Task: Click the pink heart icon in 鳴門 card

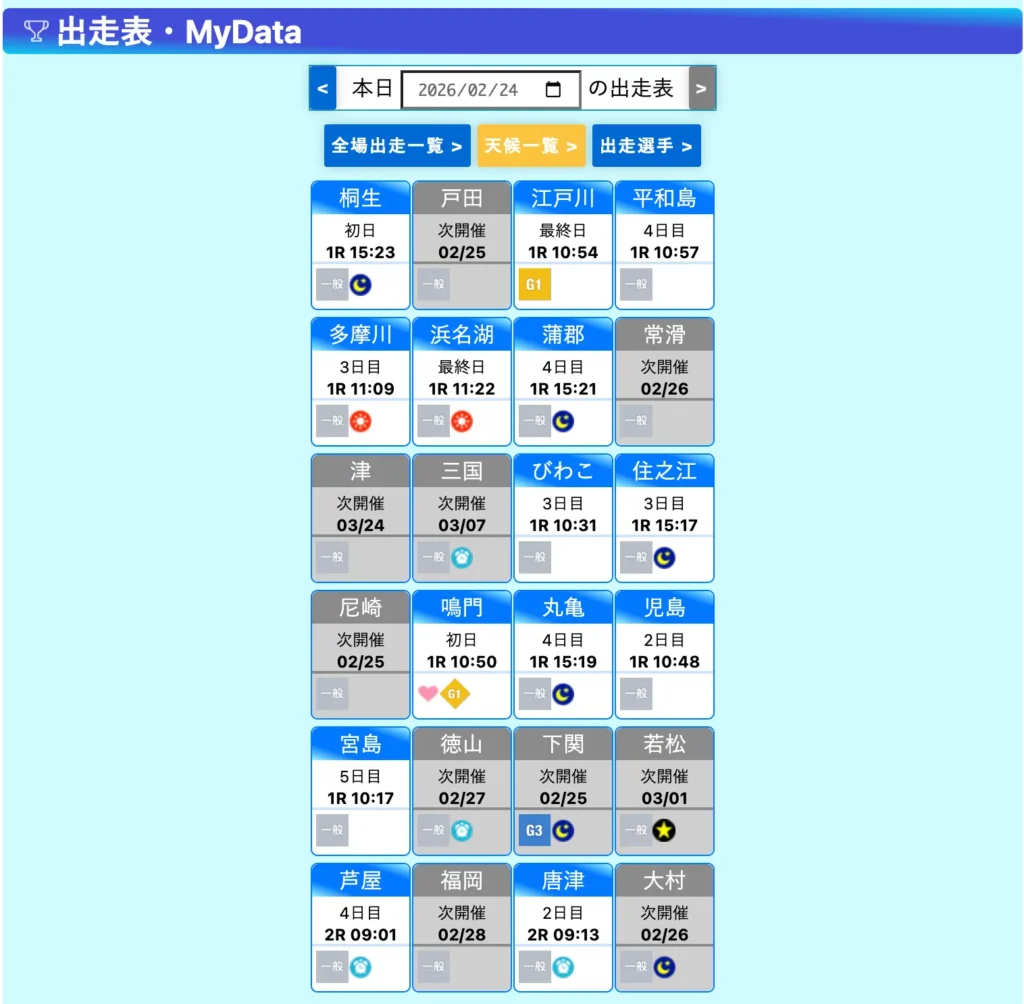Action: point(428,693)
